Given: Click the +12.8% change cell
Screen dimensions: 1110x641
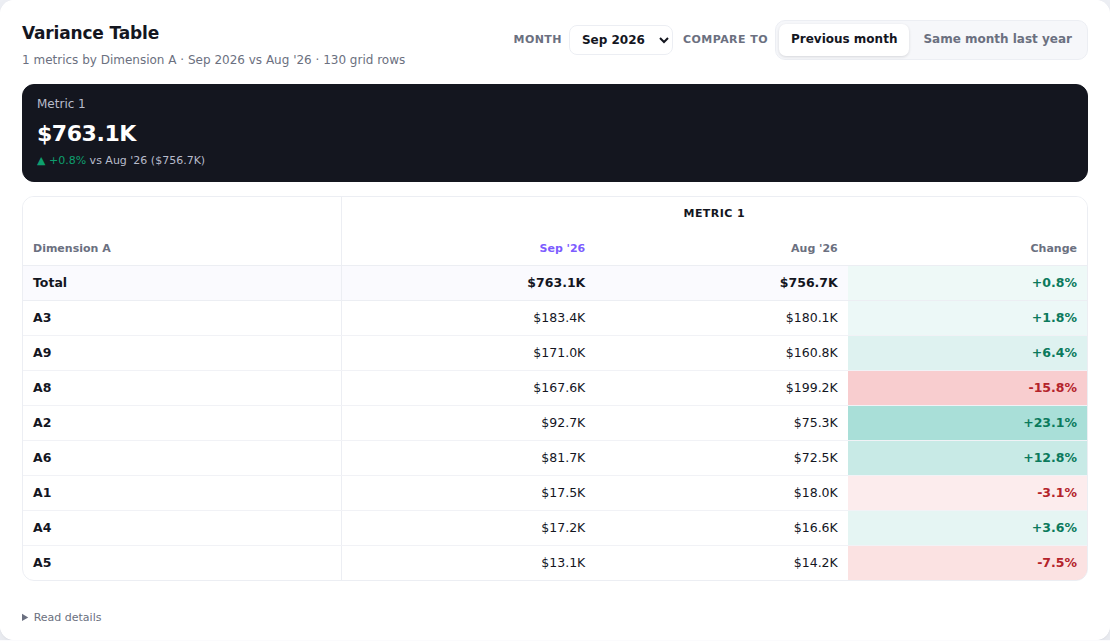Looking at the screenshot, I should coord(968,458).
